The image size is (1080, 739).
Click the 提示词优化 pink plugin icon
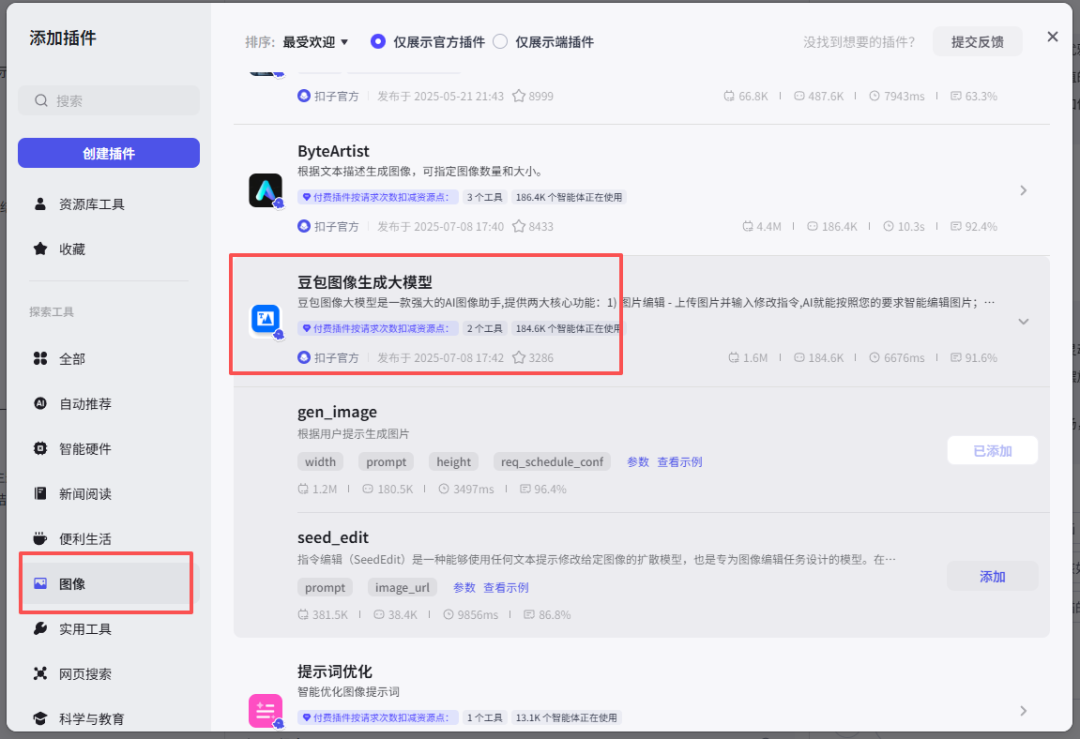click(x=265, y=710)
